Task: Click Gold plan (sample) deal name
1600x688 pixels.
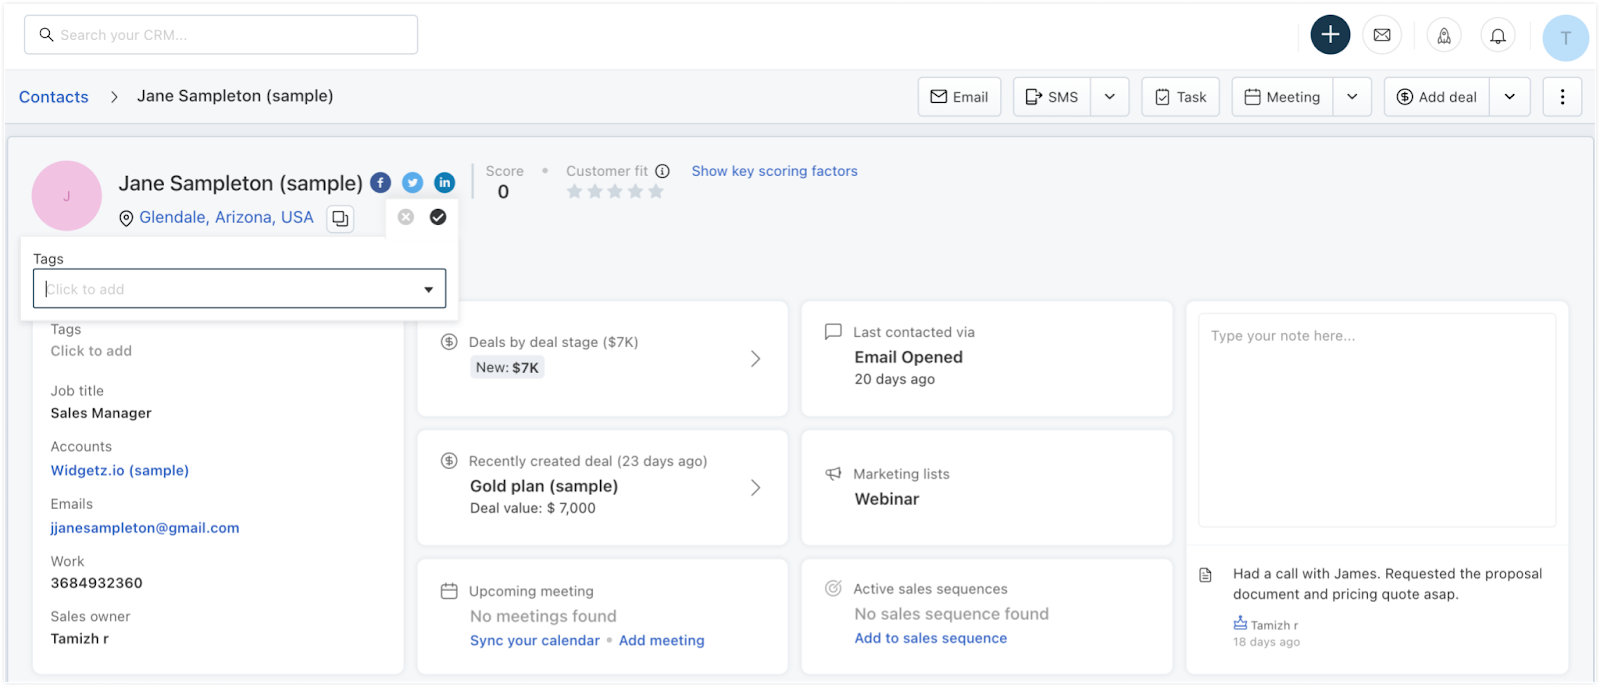Action: tap(544, 486)
